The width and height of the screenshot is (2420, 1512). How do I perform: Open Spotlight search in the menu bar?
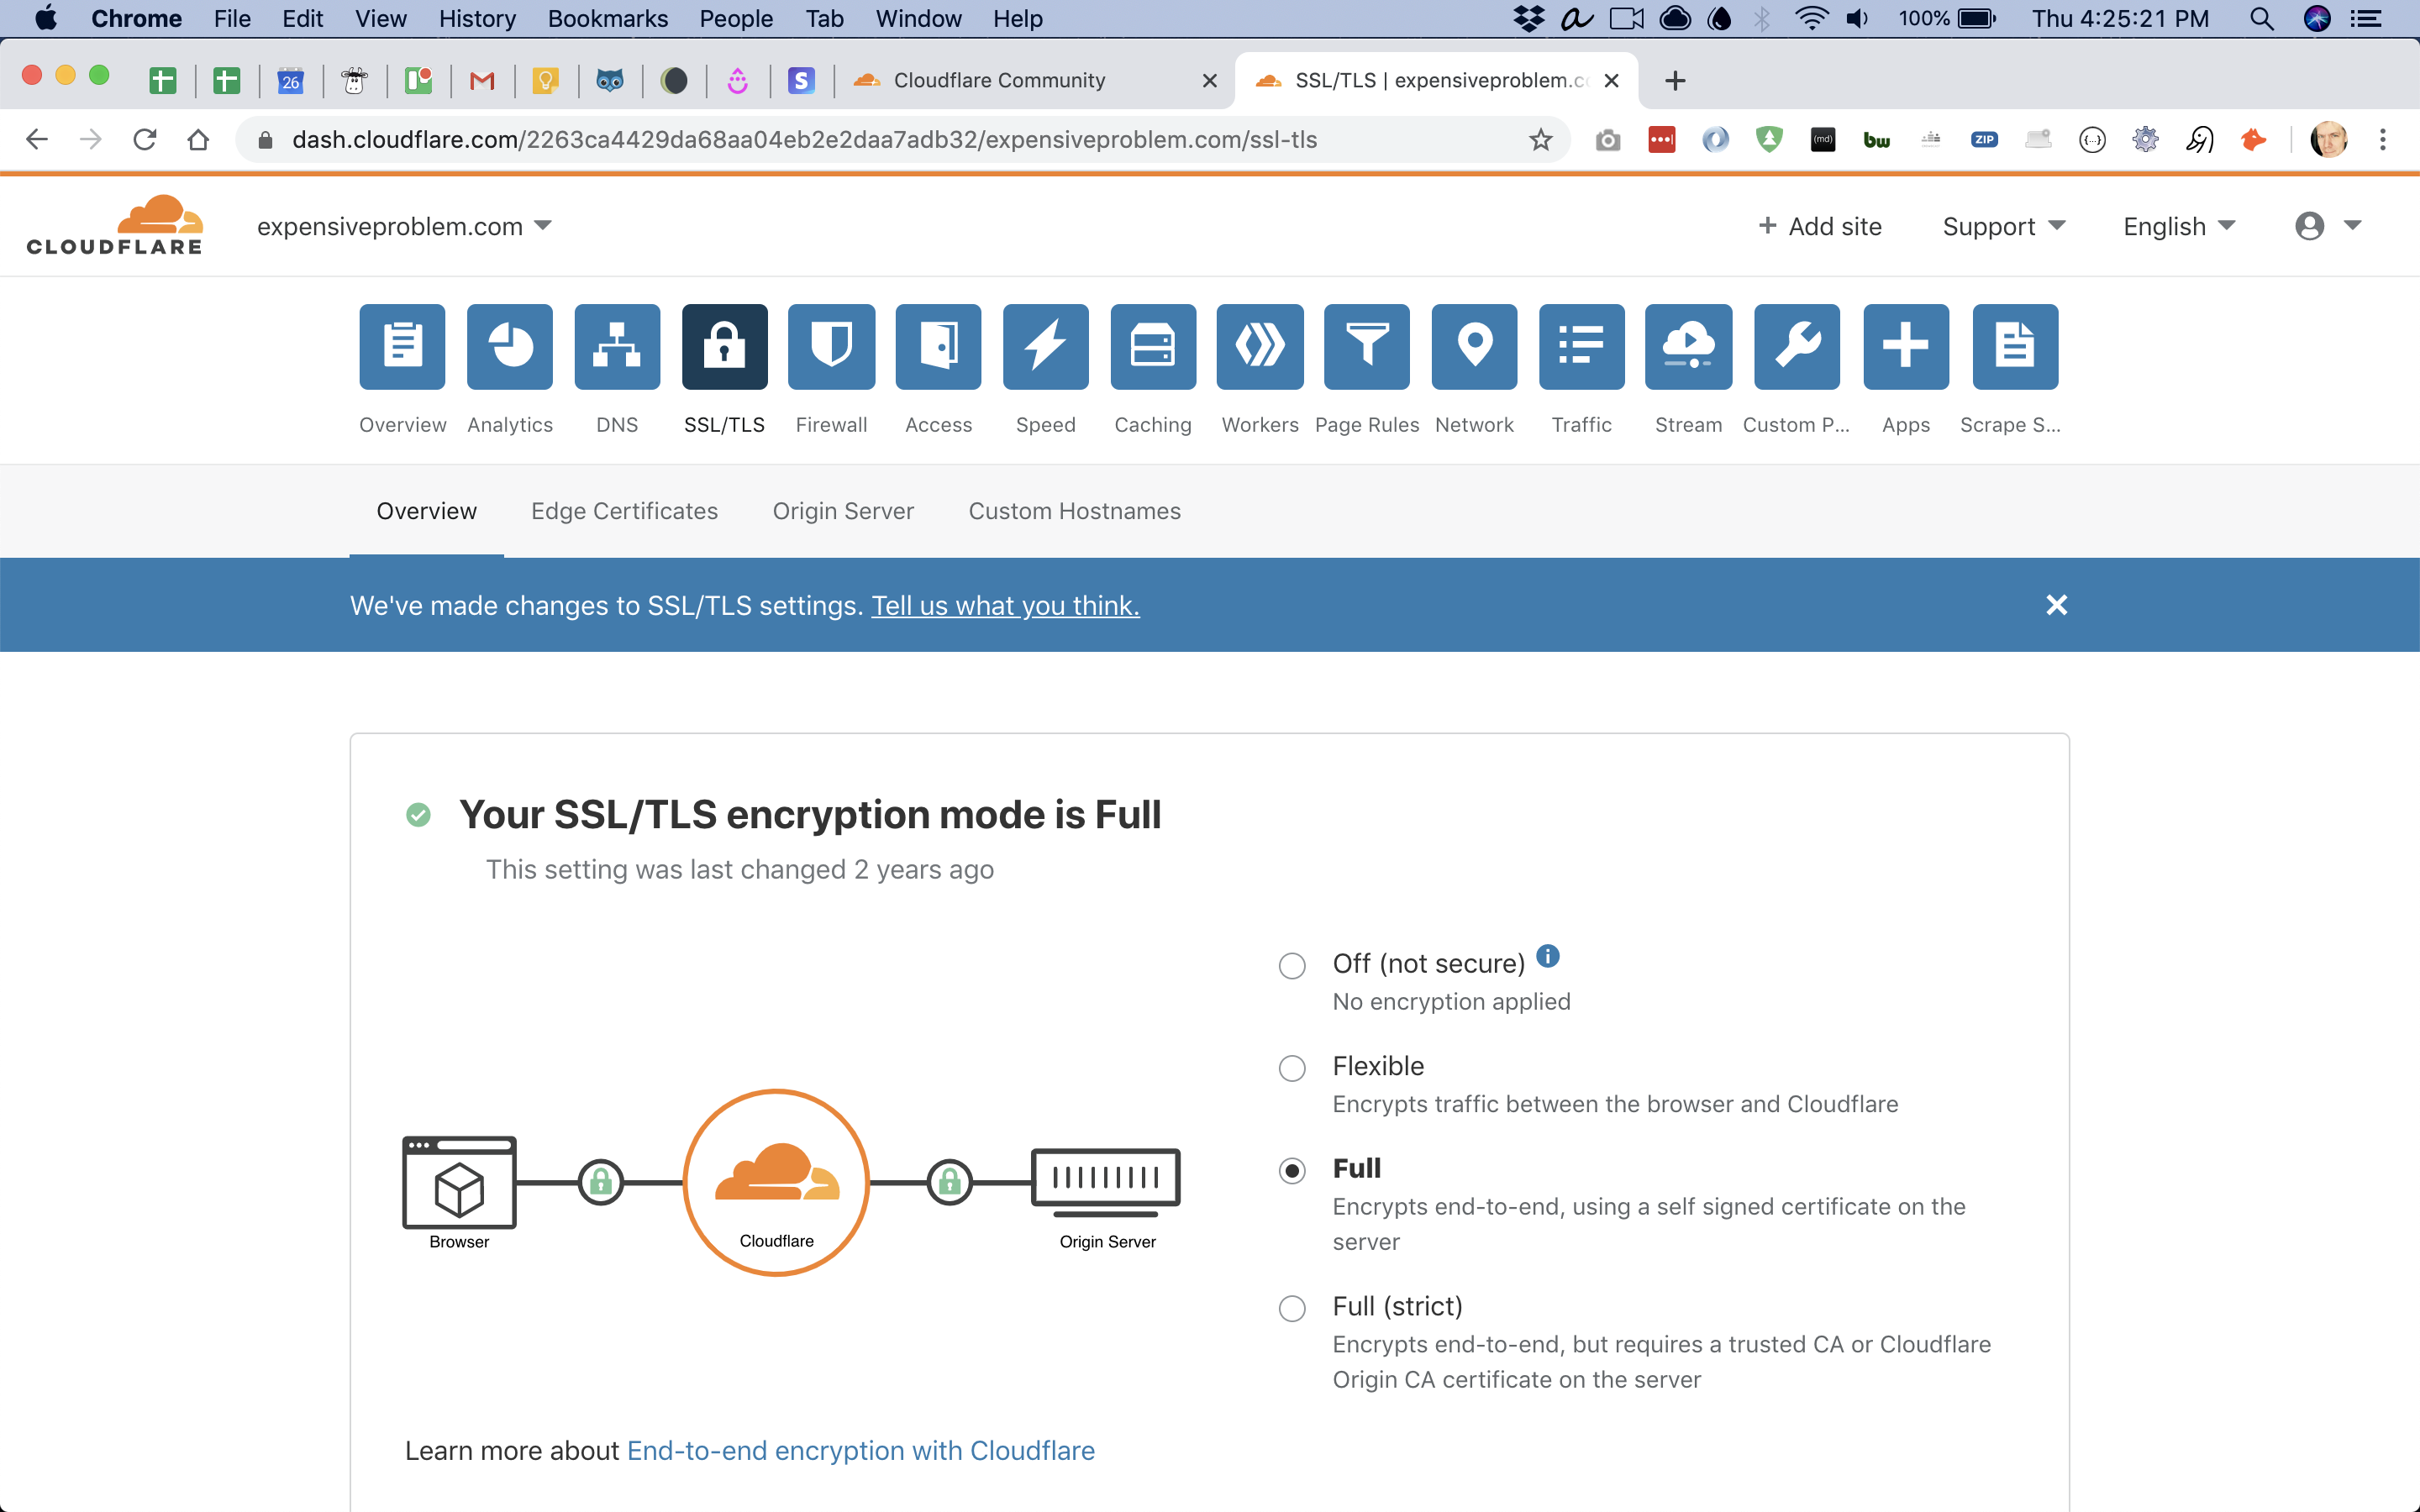[2261, 18]
